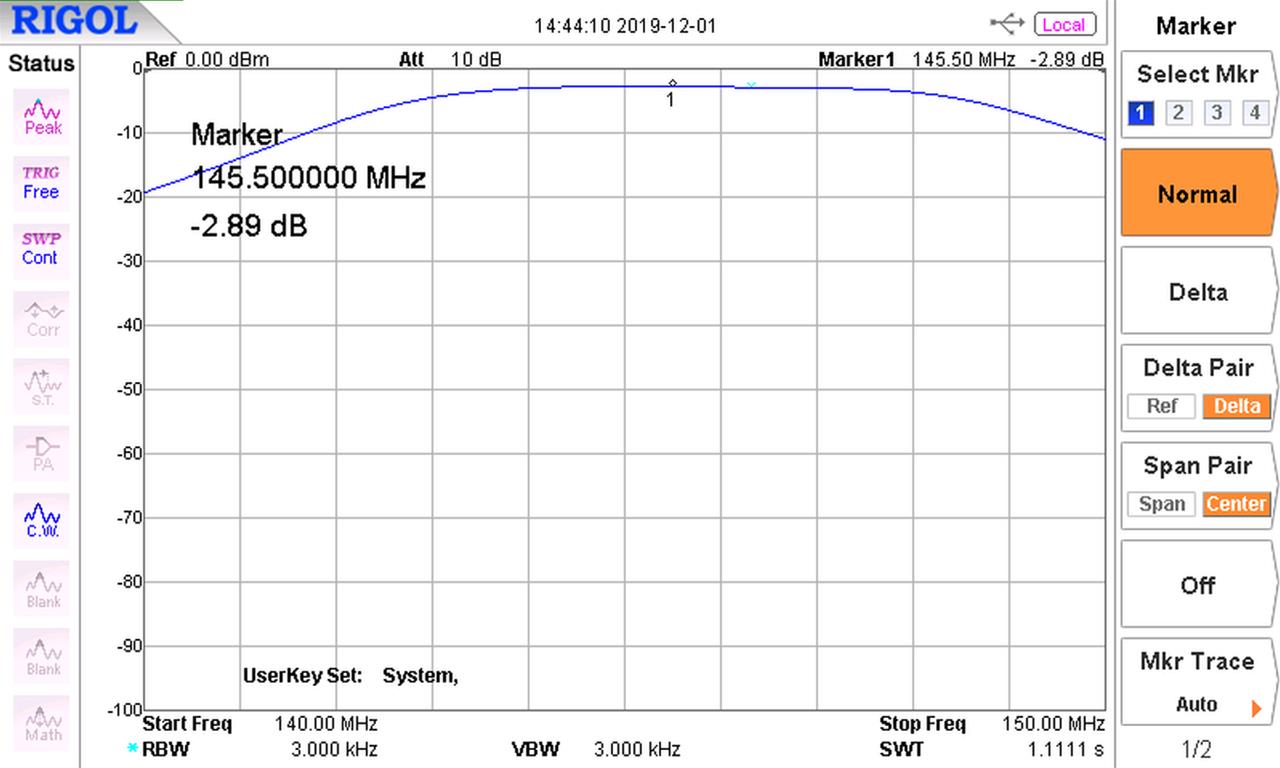The width and height of the screenshot is (1280, 768).
Task: Select the S.T. sweep time icon
Action: point(40,381)
